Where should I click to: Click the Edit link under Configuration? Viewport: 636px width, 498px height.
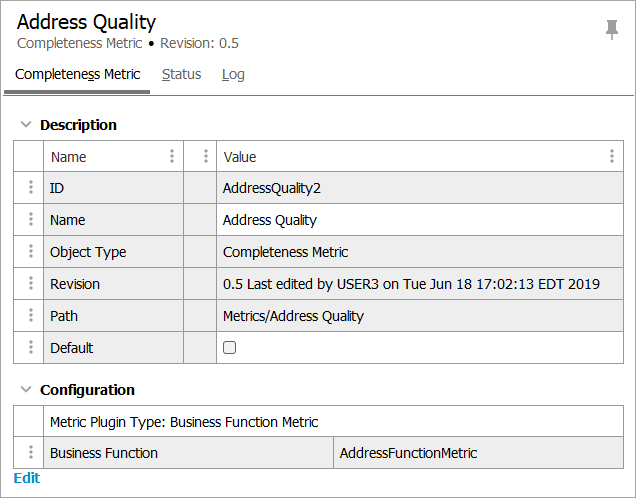(27, 478)
